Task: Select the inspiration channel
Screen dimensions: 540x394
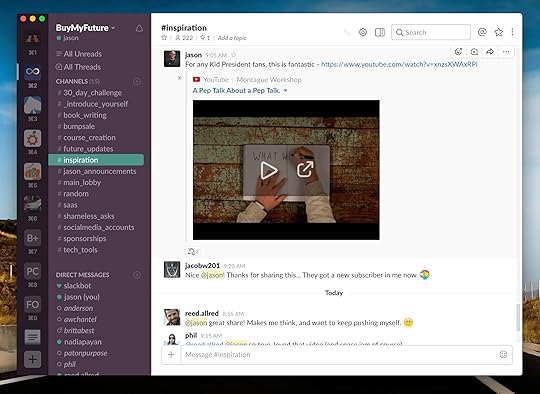Action: click(96, 160)
